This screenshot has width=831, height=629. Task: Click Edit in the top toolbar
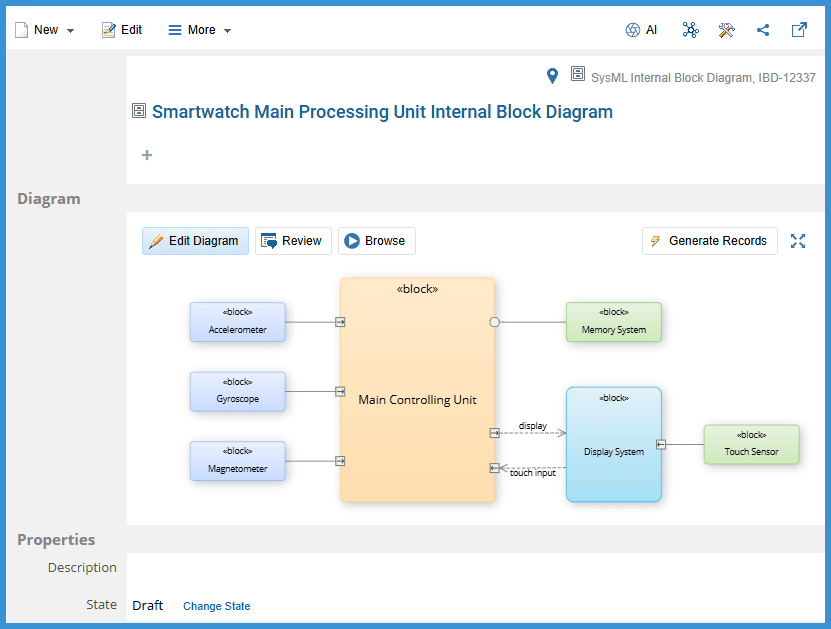pyautogui.click(x=122, y=30)
